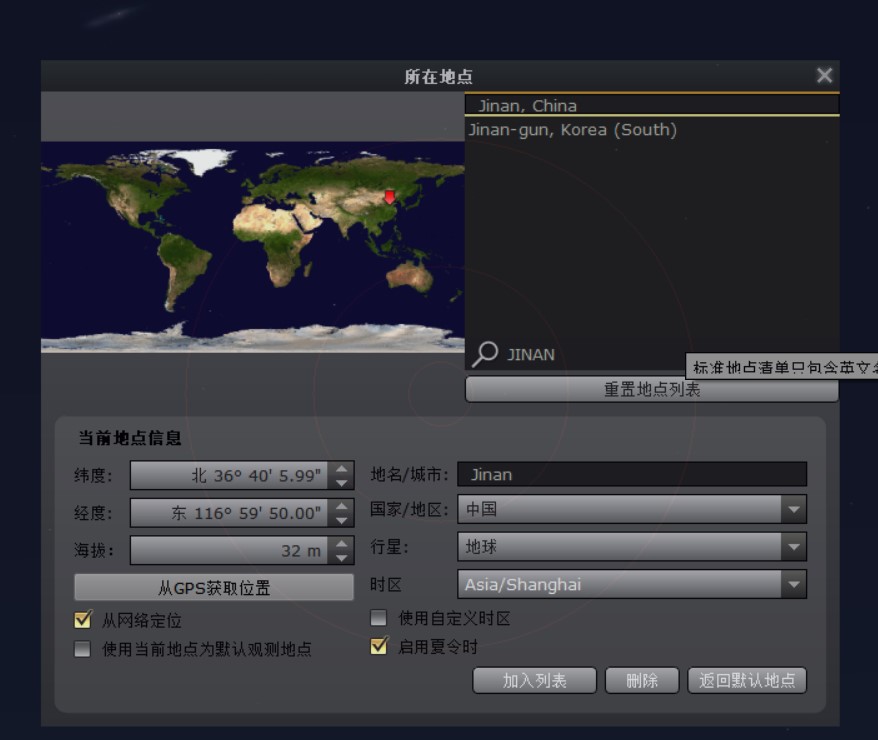
Task: Check 使用当前地点为默认观测地点 option
Action: click(x=83, y=649)
